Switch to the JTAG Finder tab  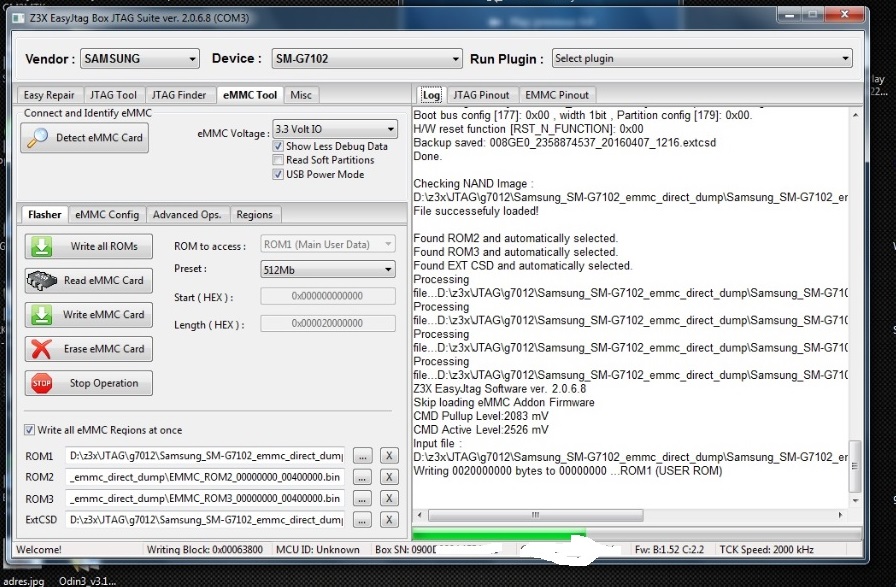[x=179, y=95]
